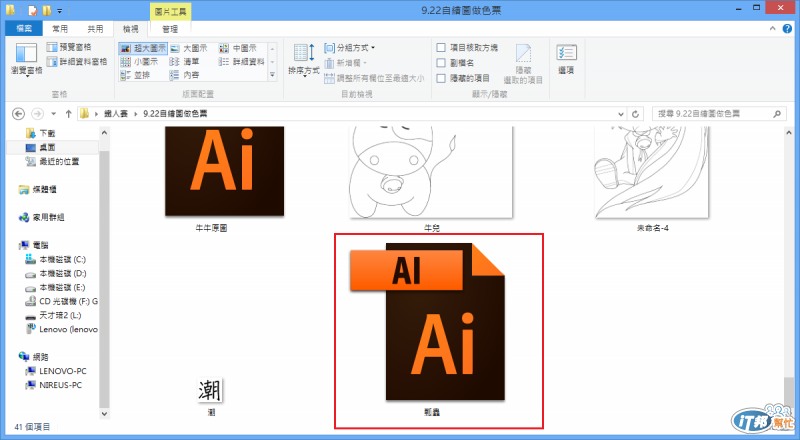Open the Lenovo device entry
This screenshot has width=800, height=440.
point(61,329)
